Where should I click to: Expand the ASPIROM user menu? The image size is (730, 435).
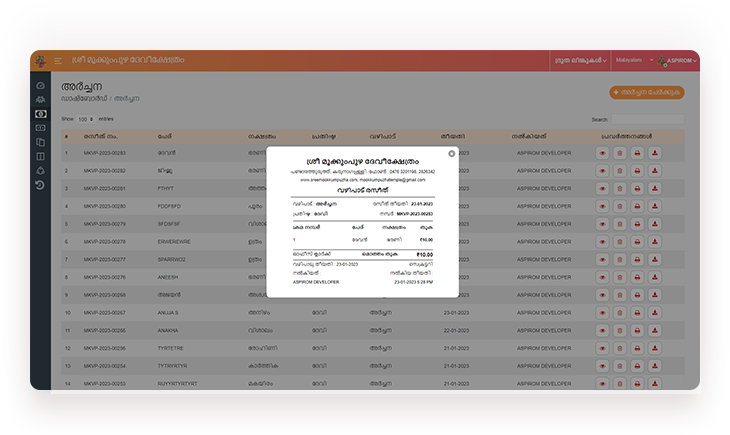point(677,61)
